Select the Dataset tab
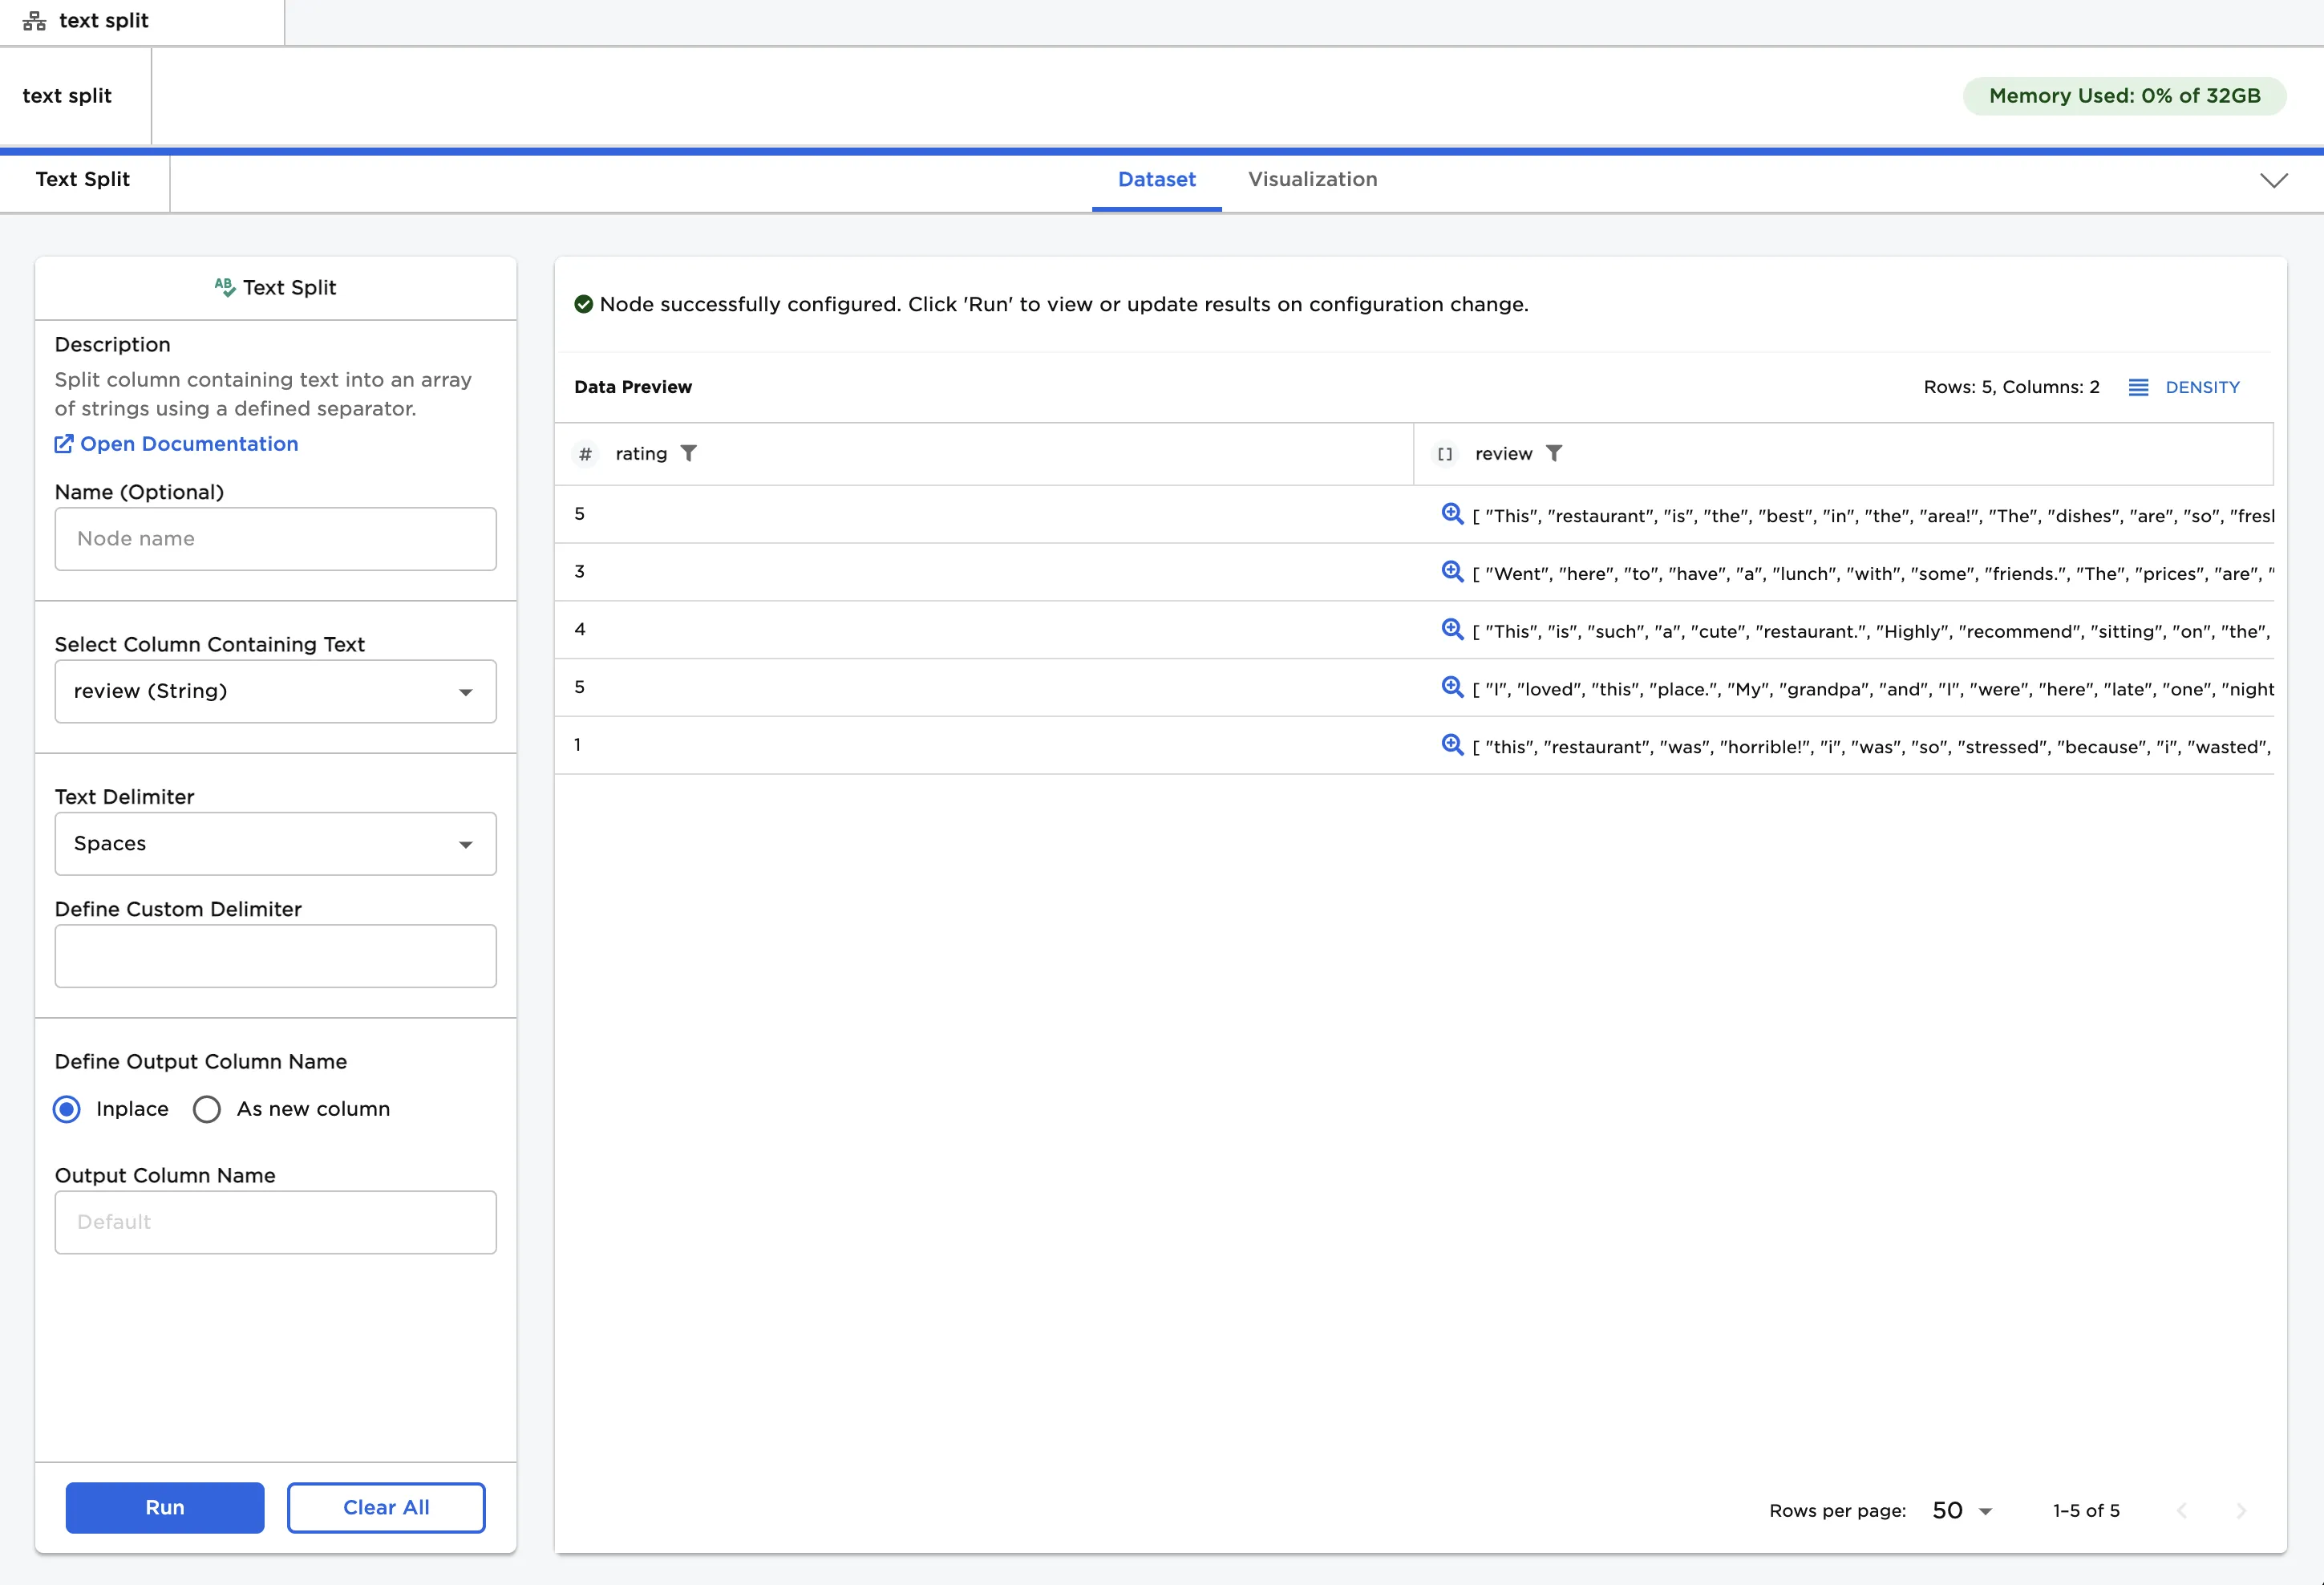The image size is (2324, 1585). [1156, 180]
